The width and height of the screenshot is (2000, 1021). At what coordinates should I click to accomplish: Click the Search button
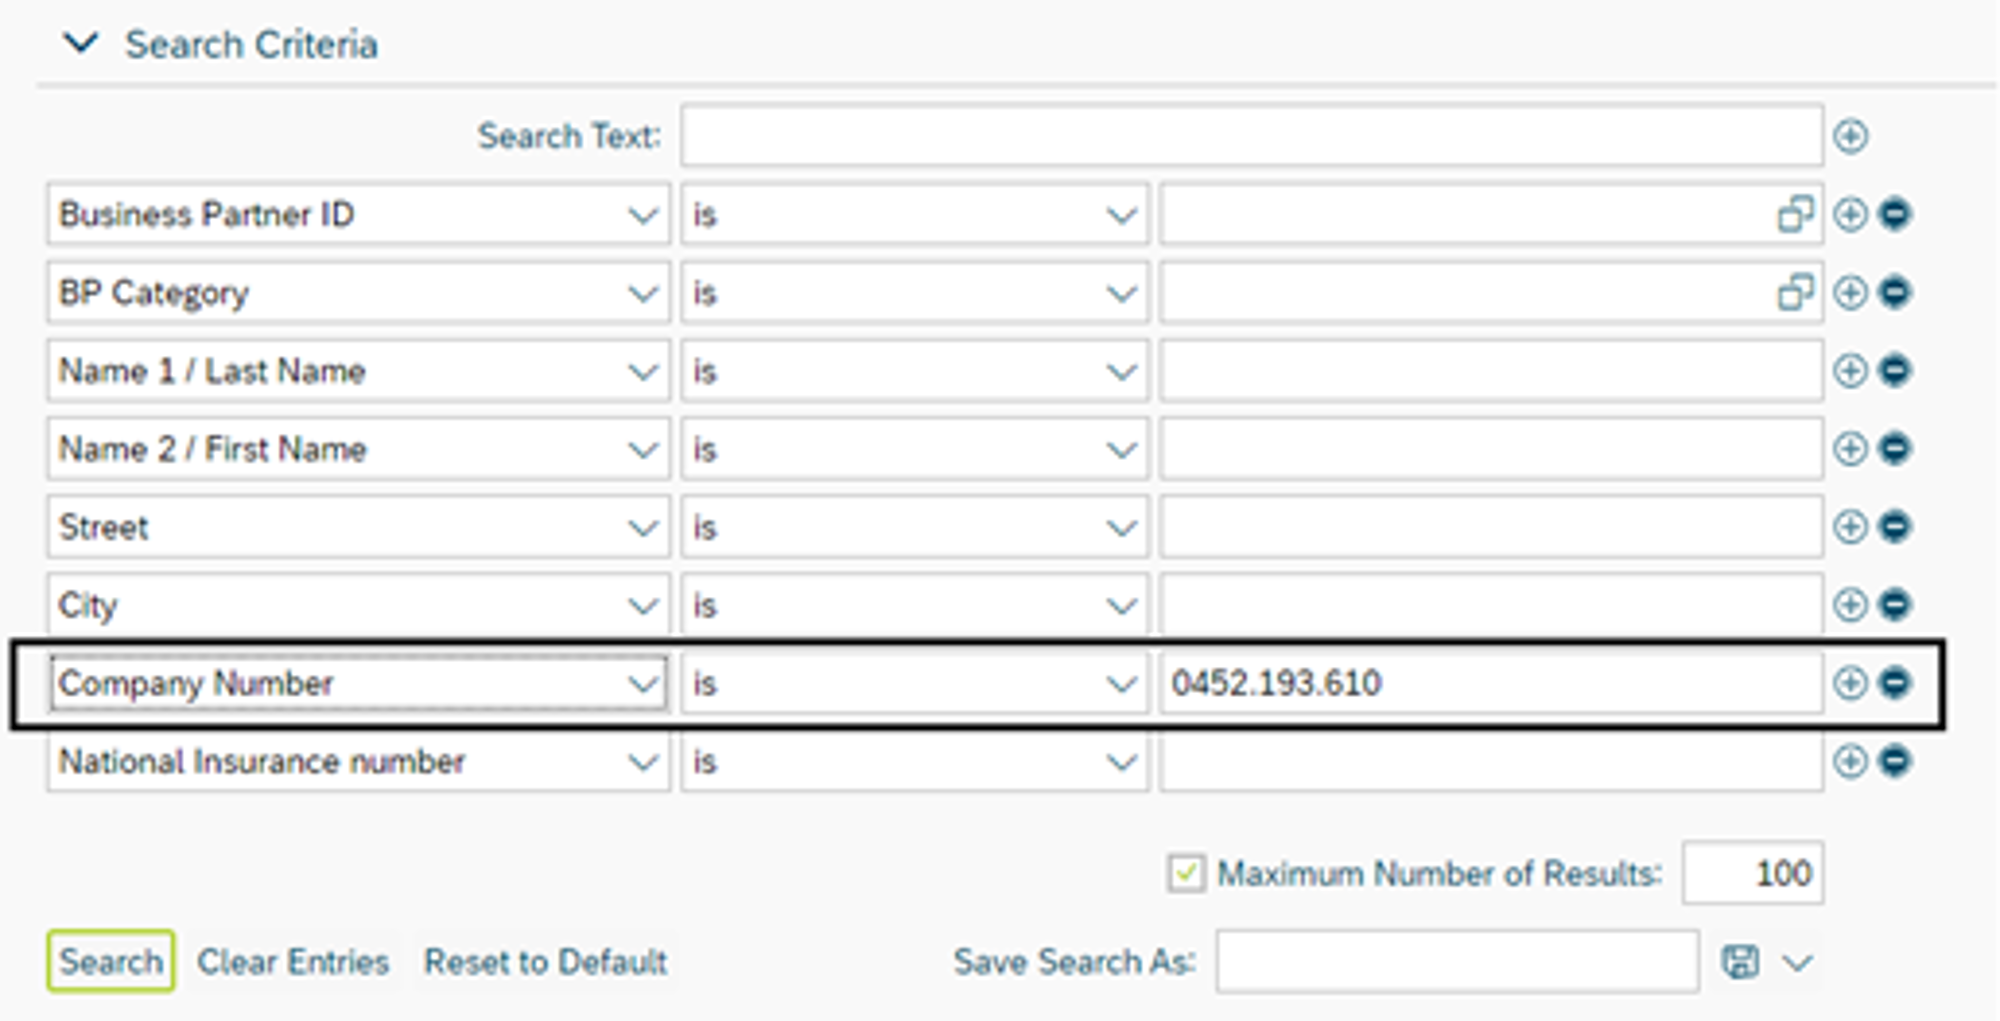coord(111,961)
